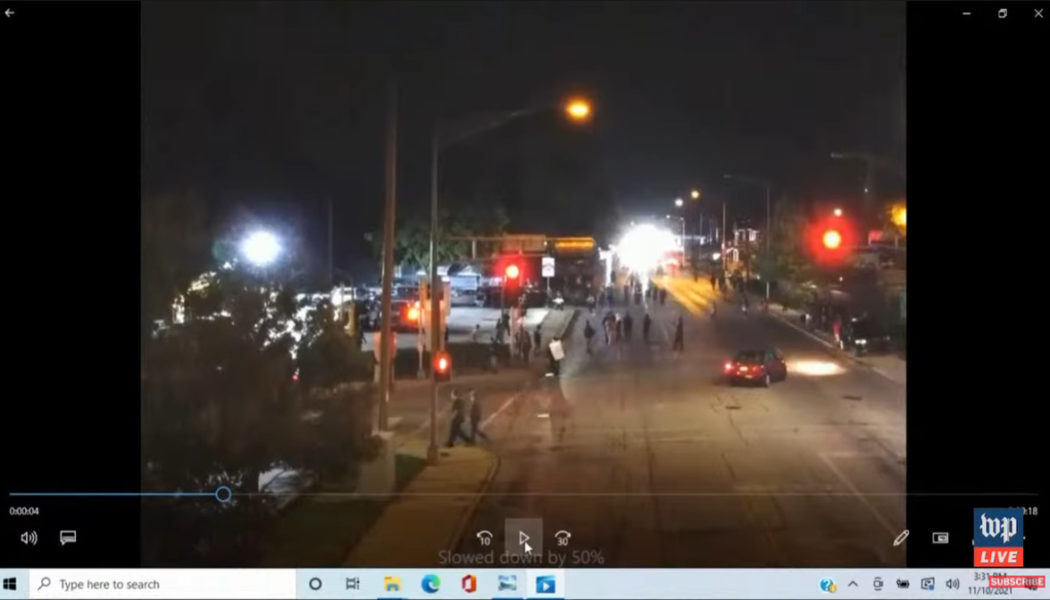Viewport: 1050px width, 600px height.
Task: Click the video progress slider
Action: click(222, 494)
